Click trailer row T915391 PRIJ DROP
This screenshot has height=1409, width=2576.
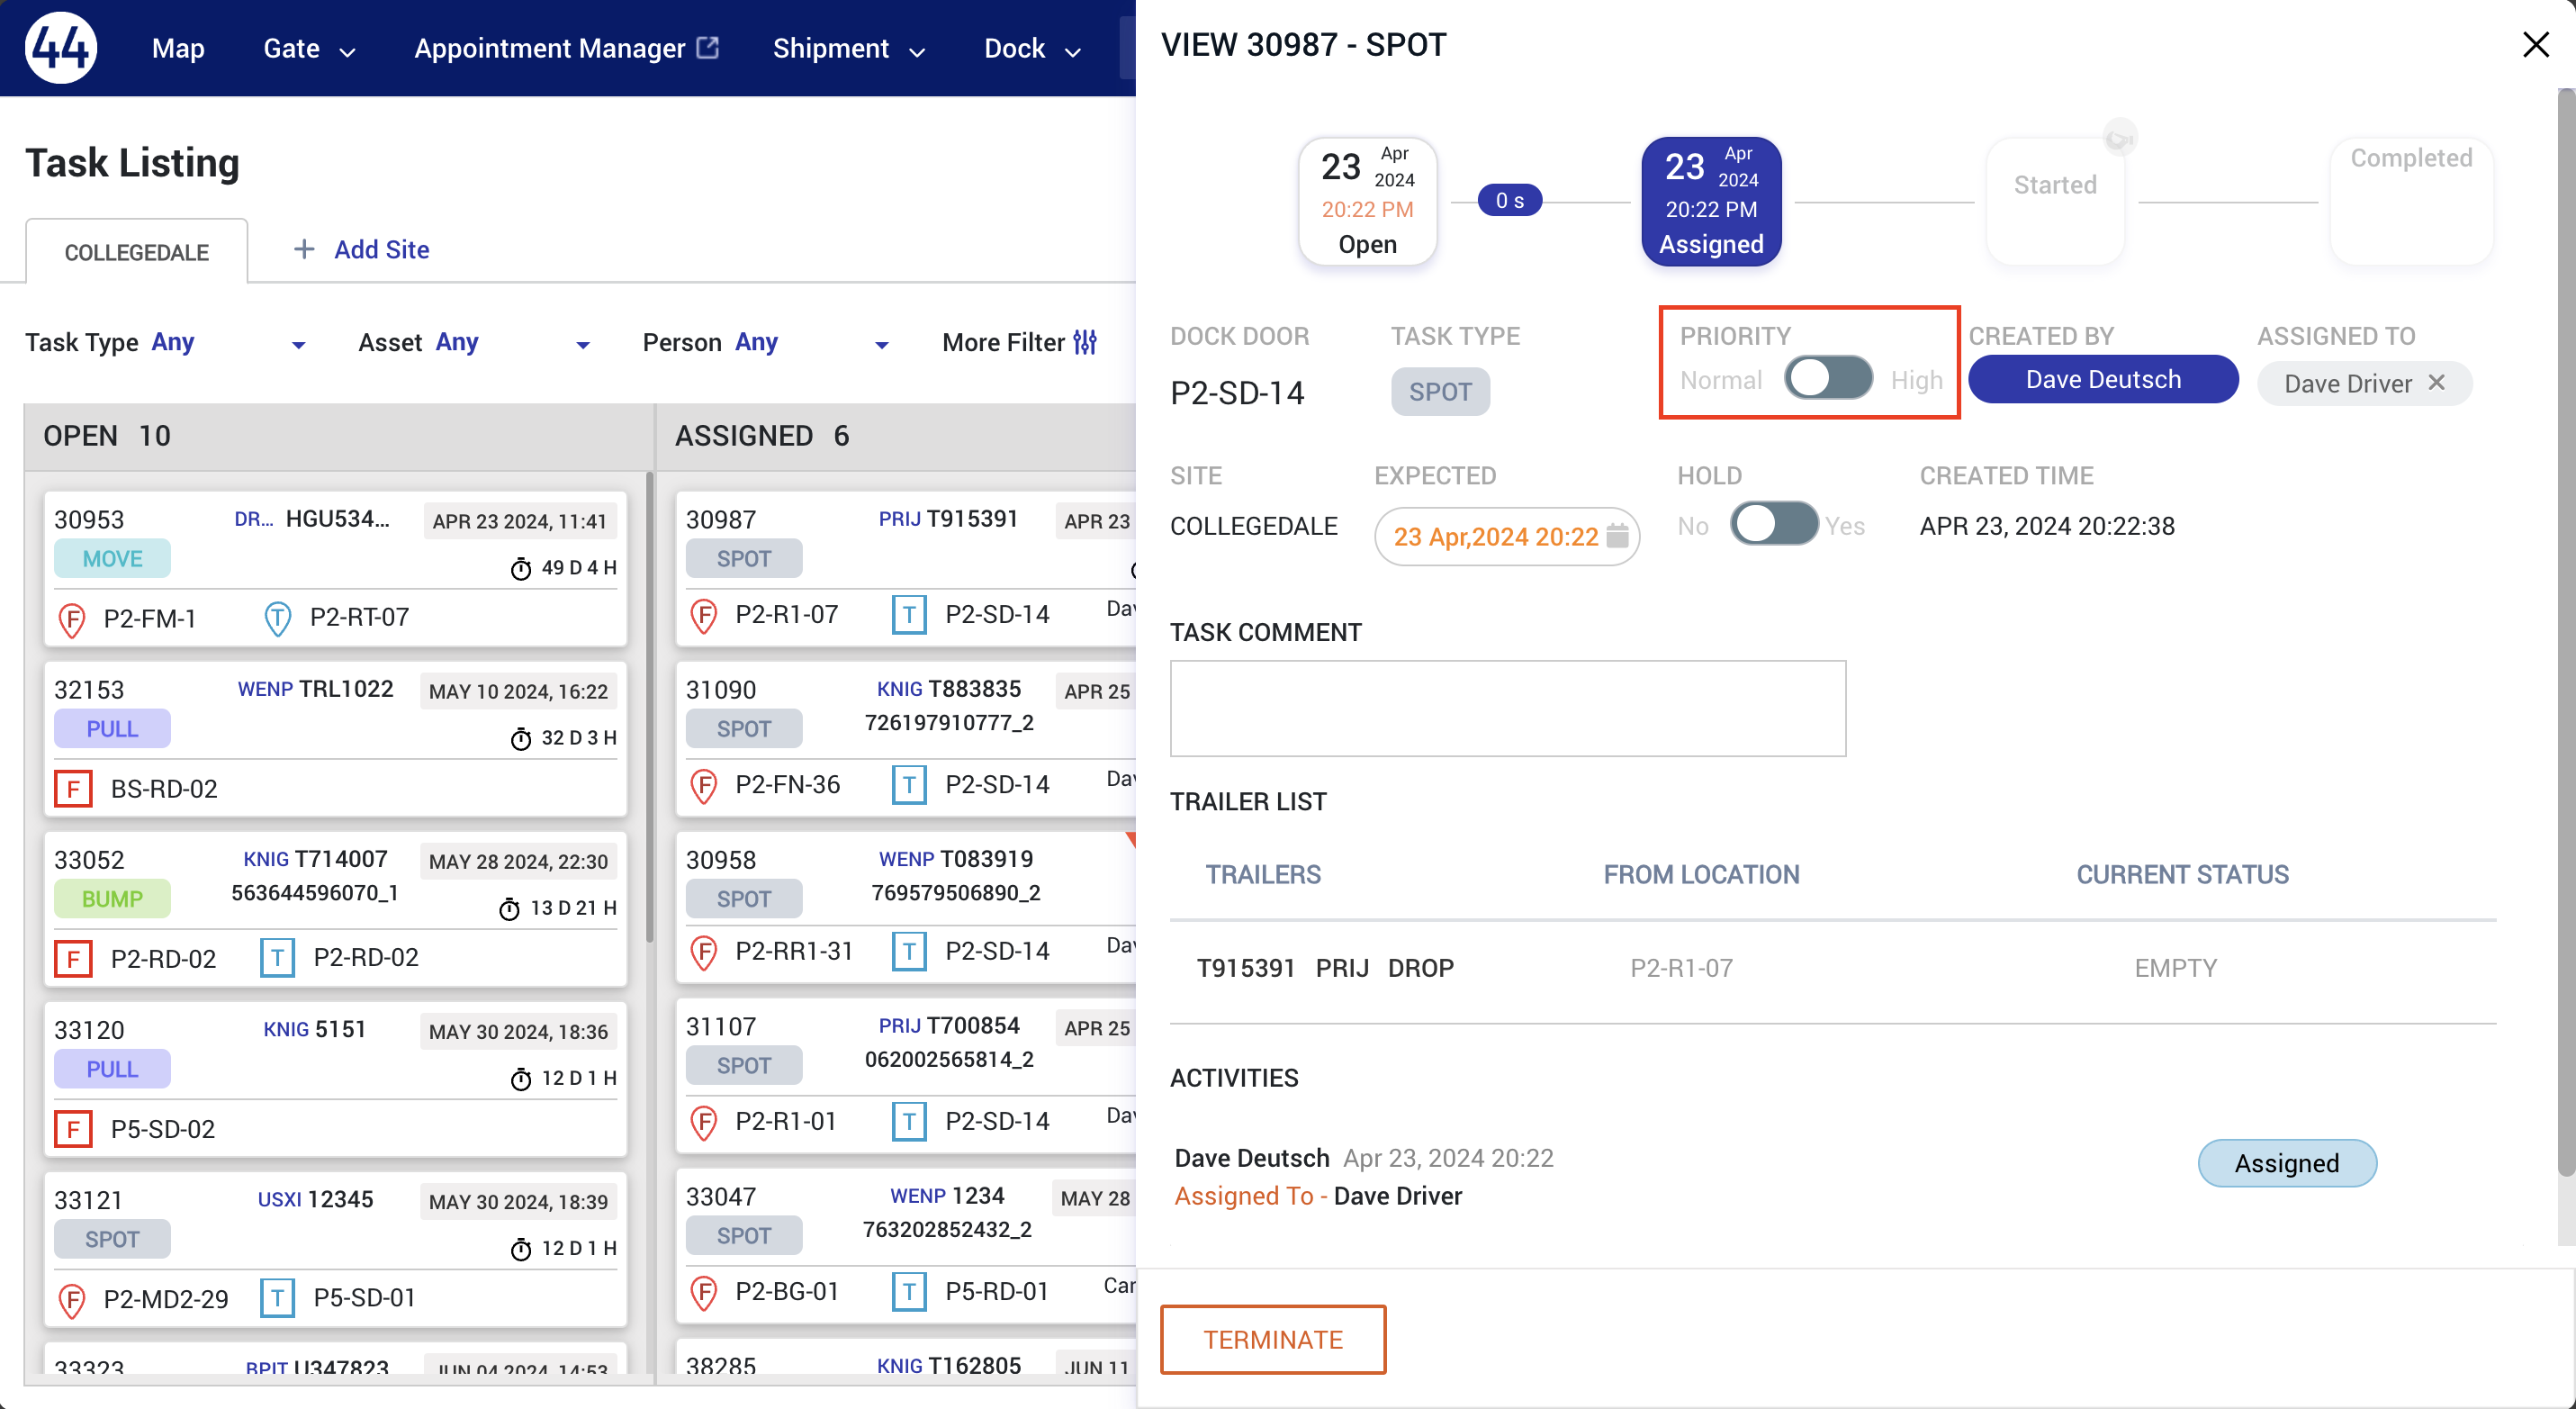[x=1833, y=968]
